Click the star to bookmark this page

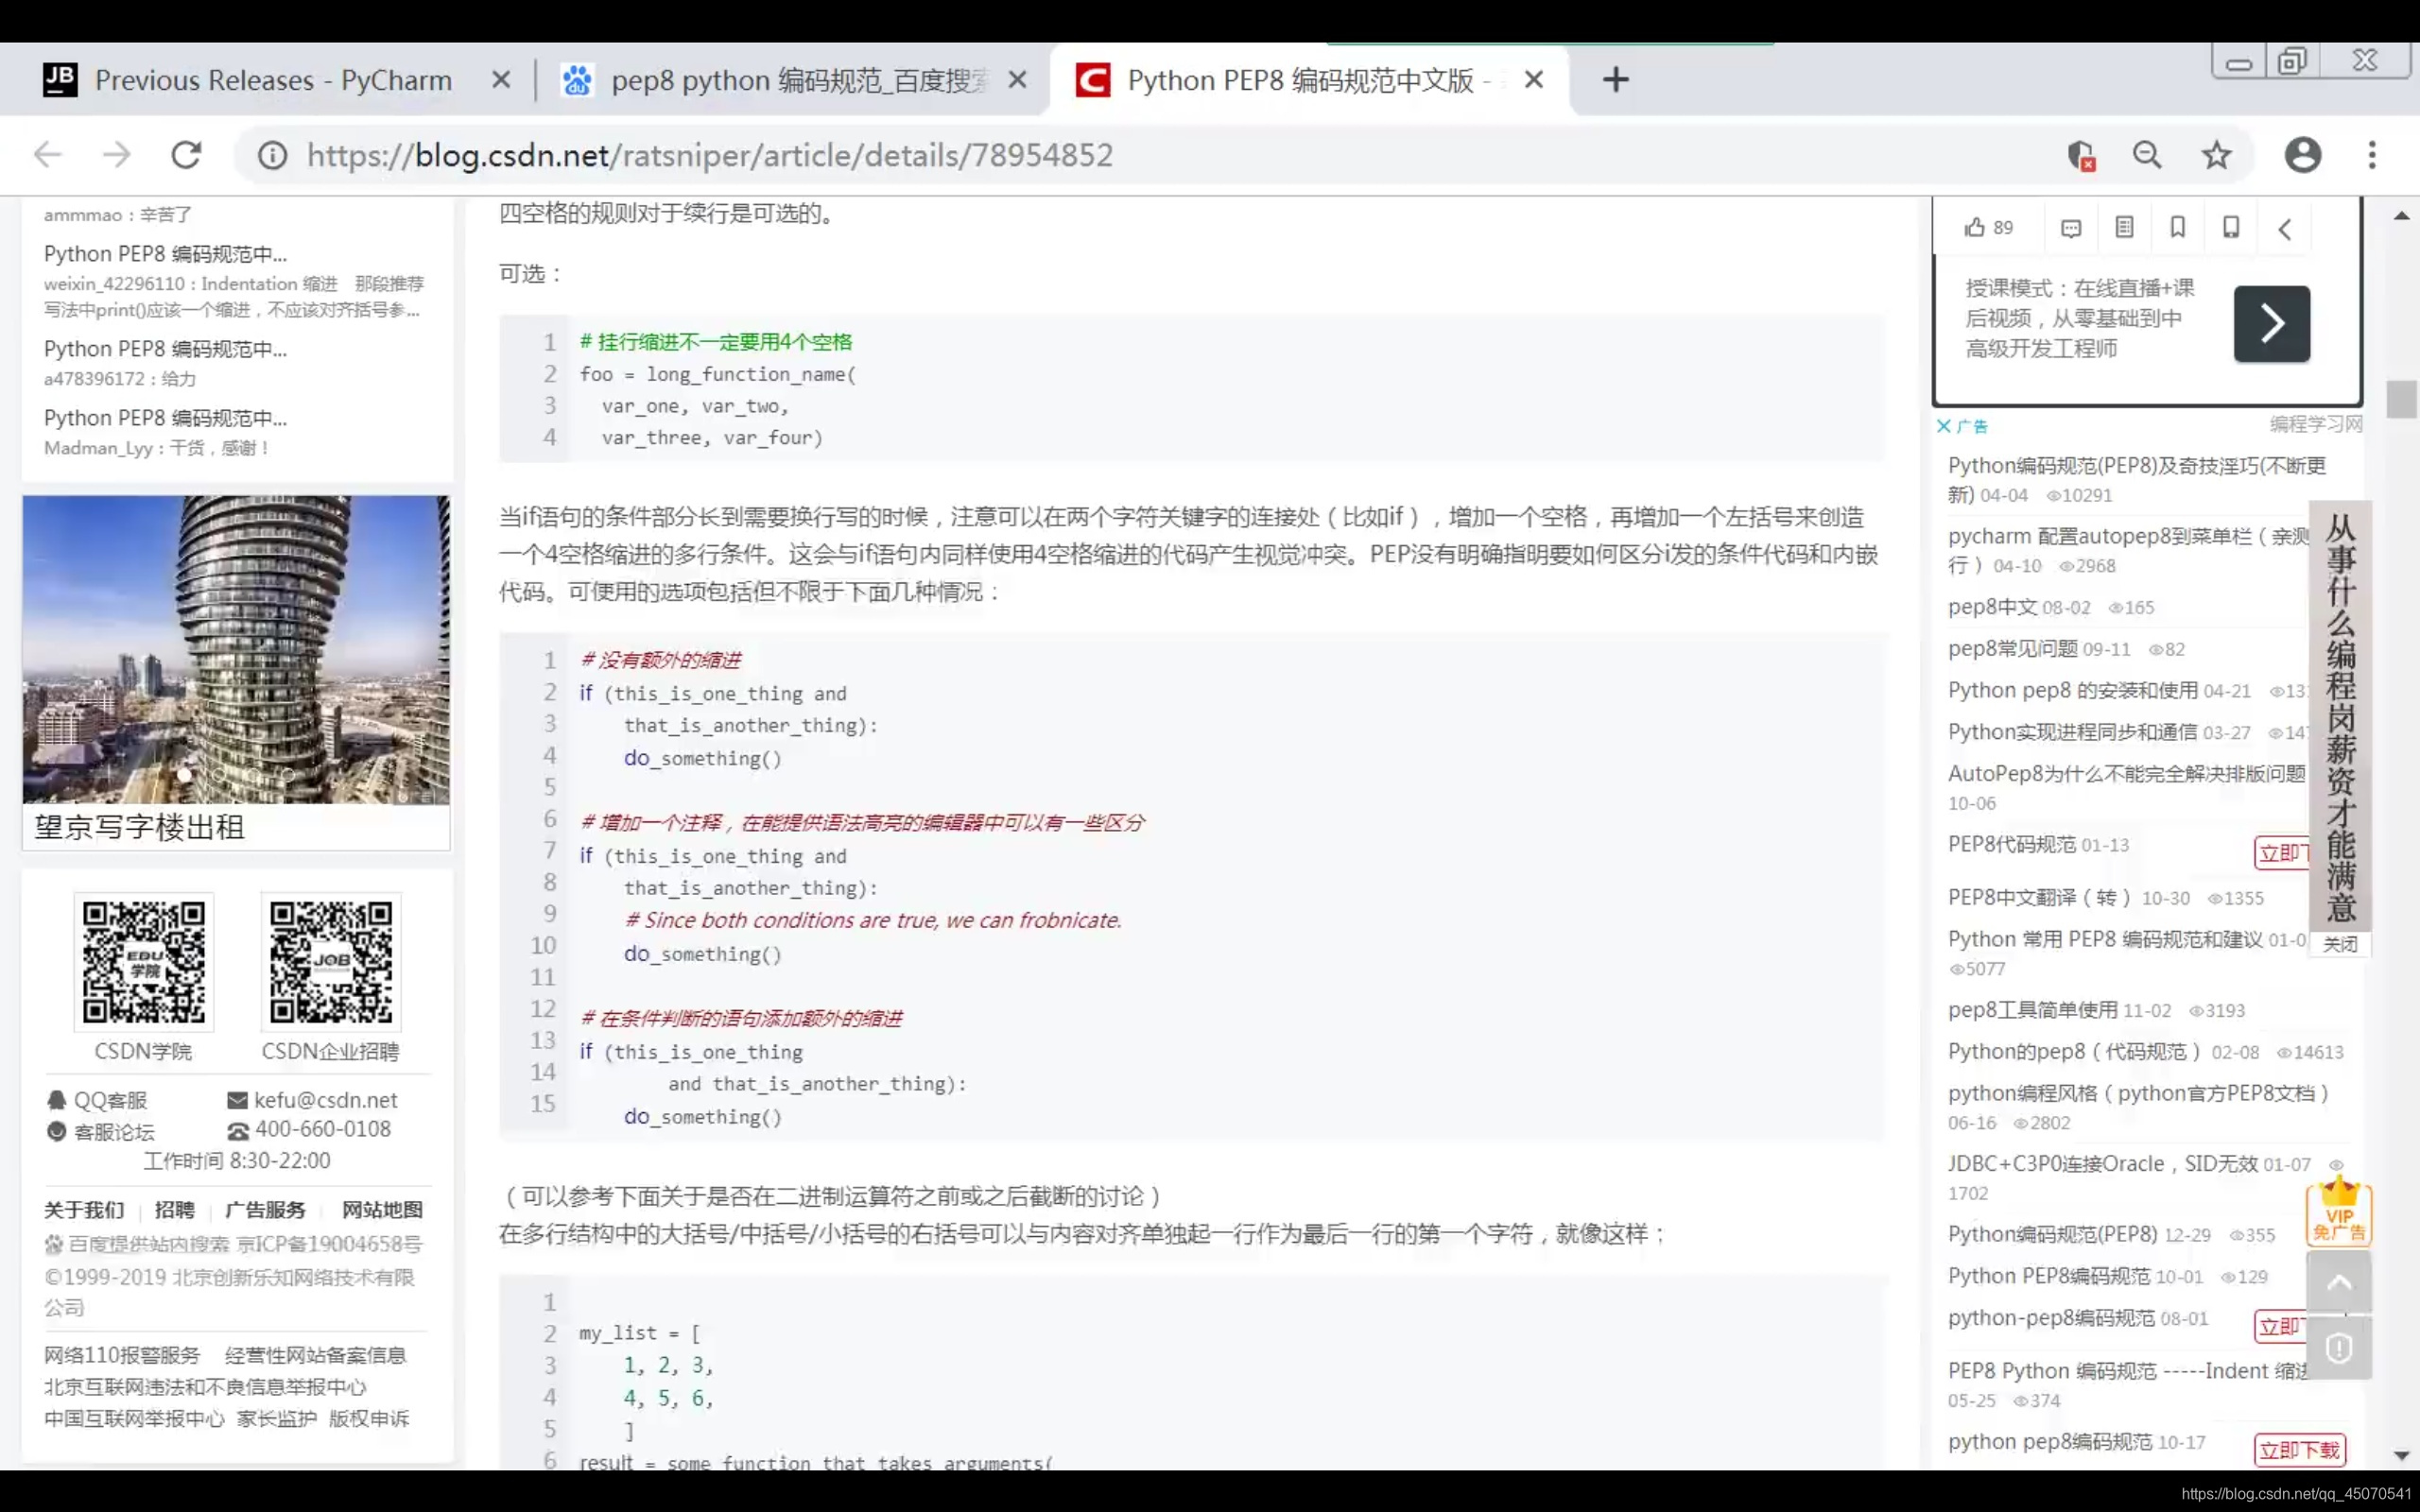click(2216, 155)
